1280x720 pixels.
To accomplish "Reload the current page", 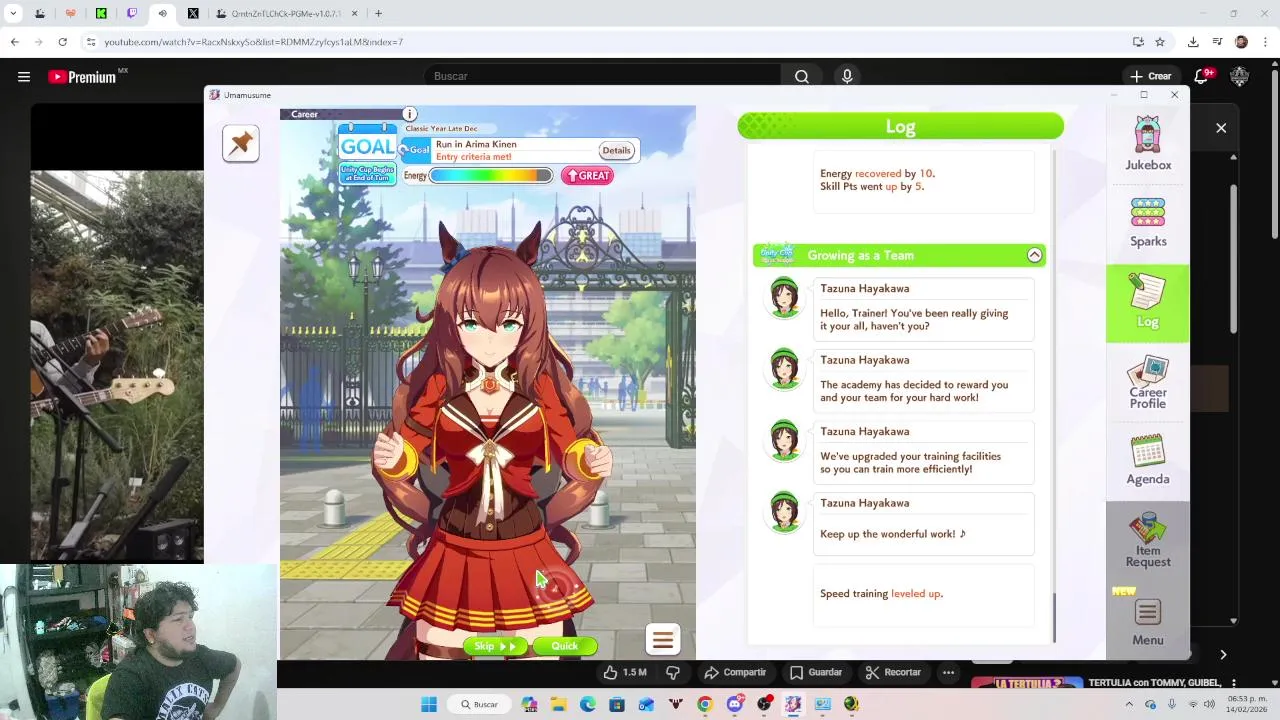I will (x=62, y=42).
